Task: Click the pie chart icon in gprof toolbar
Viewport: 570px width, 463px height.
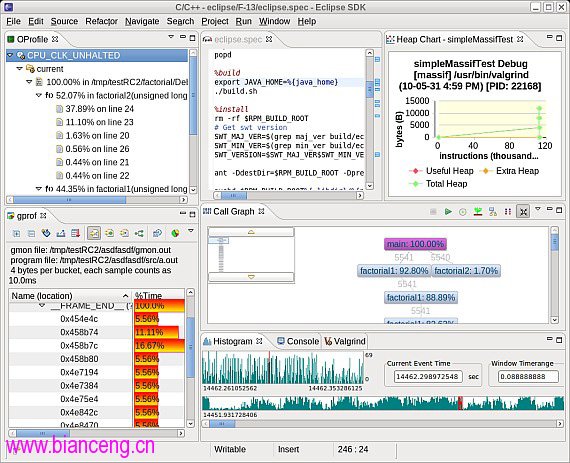Action: (x=175, y=233)
